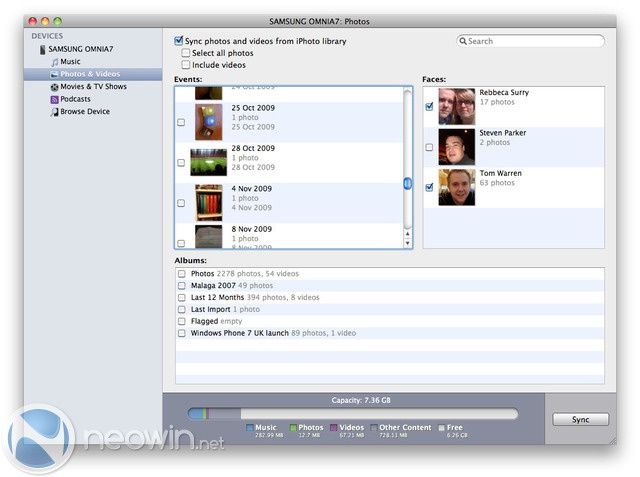Viewport: 640px width, 477px height.
Task: Open Music in the sidebar
Action: coord(70,62)
